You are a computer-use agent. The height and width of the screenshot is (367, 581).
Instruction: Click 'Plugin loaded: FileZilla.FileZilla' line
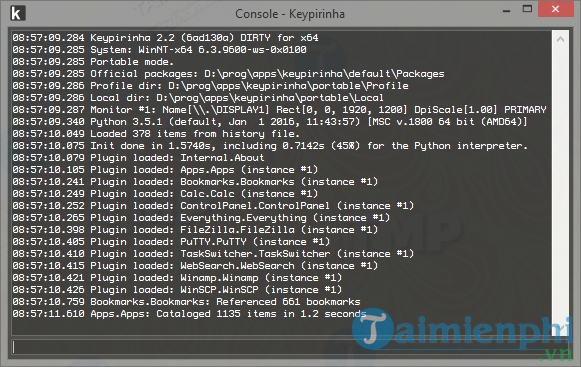tap(195, 229)
